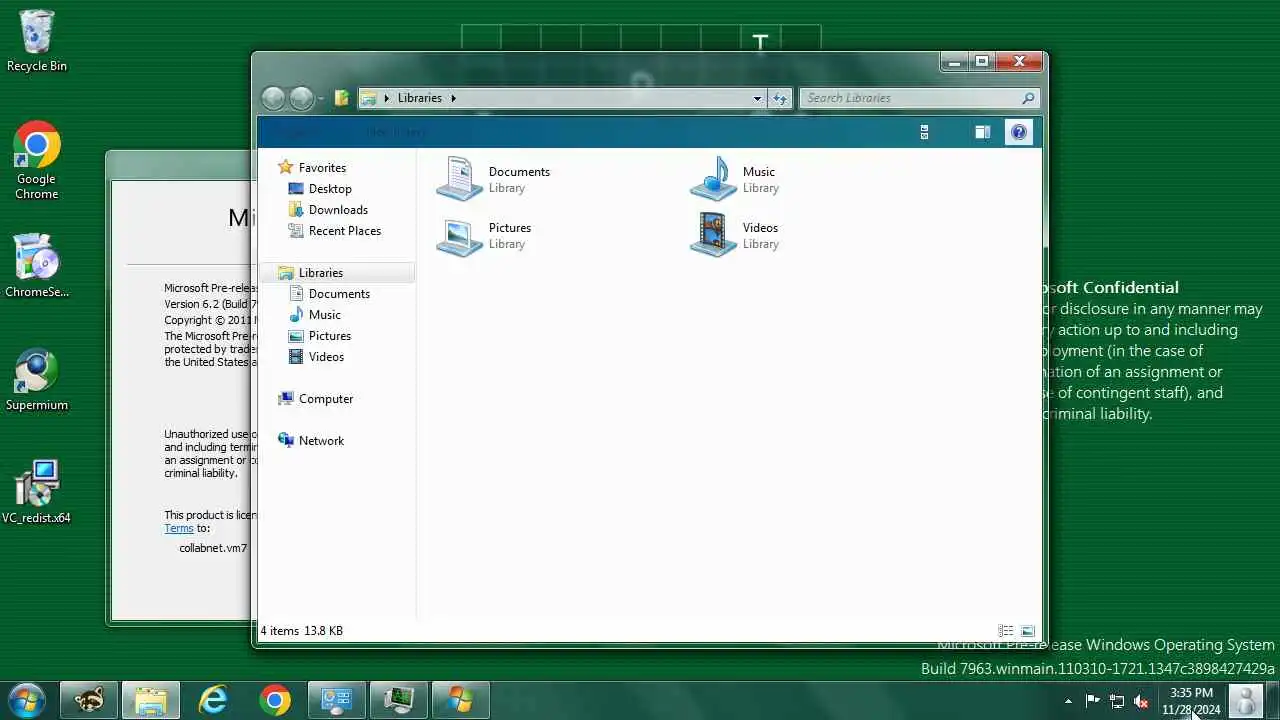Open the recent pages dropdown beside Forward
Screen dimensions: 1280x720
(320, 98)
